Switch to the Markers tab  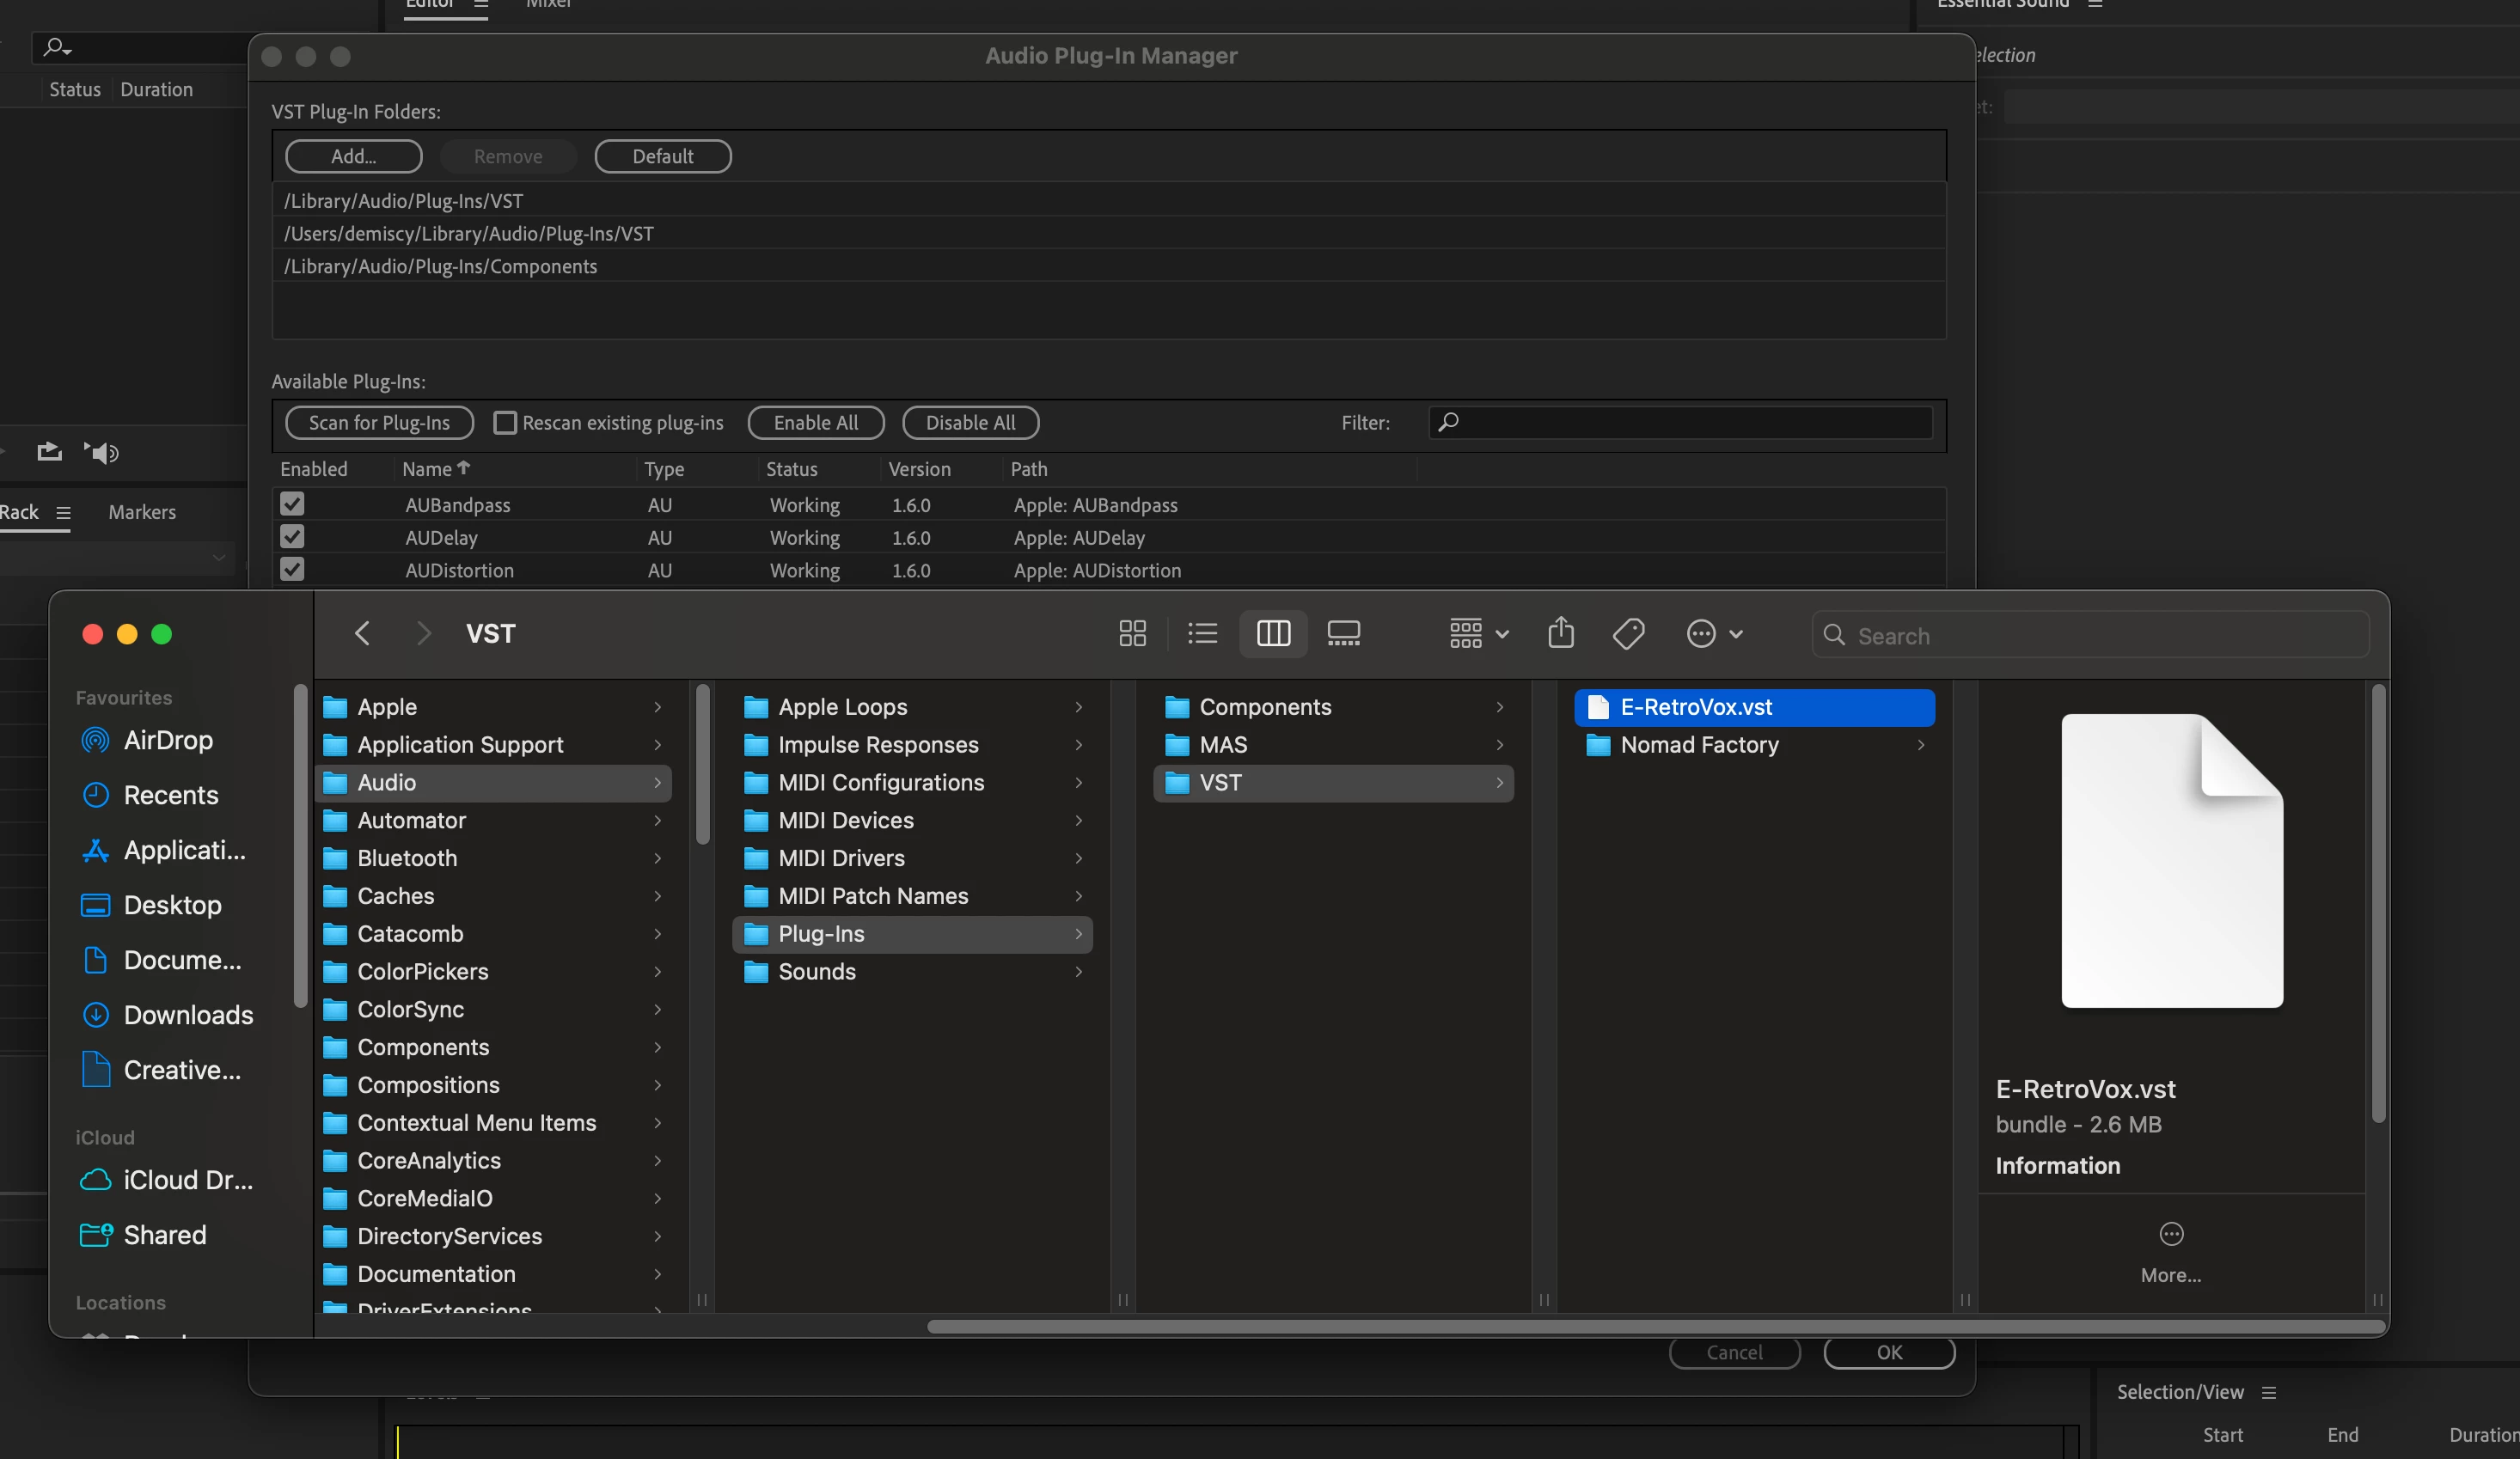142,512
